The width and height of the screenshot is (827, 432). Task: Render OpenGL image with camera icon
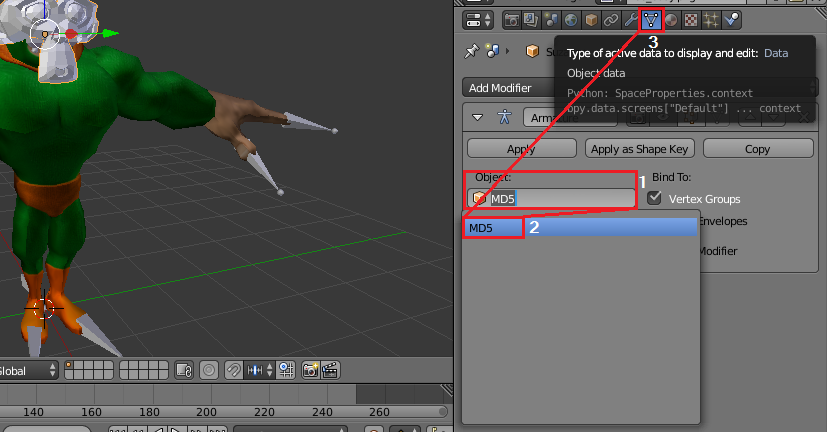311,370
